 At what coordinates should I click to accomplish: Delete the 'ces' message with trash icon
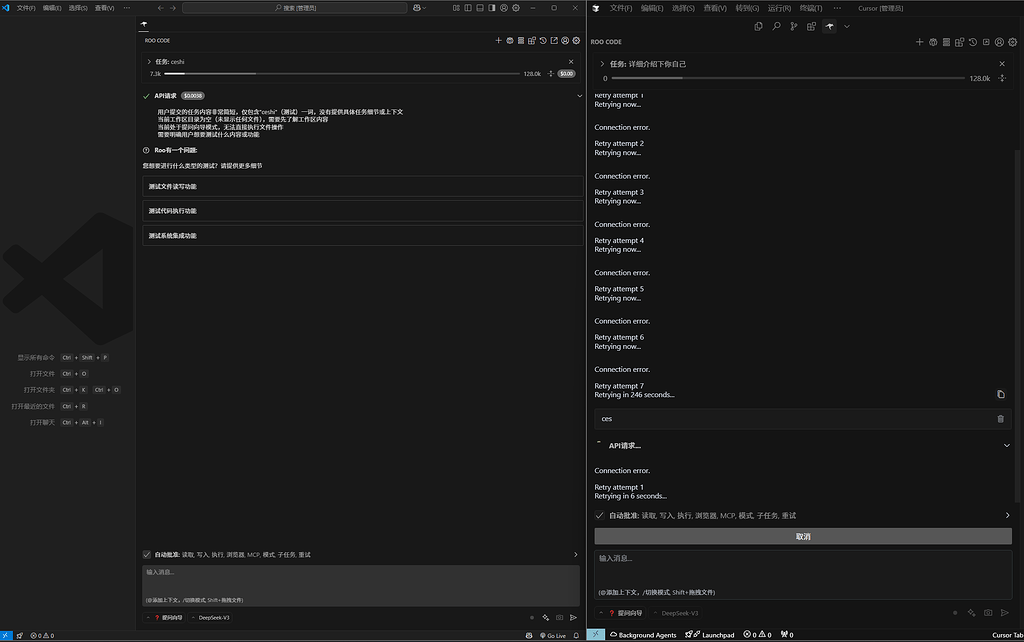[1000, 419]
